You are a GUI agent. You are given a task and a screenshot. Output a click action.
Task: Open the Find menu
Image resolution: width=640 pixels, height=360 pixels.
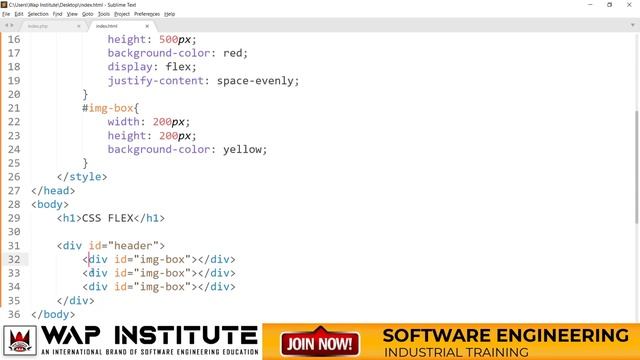(57, 14)
